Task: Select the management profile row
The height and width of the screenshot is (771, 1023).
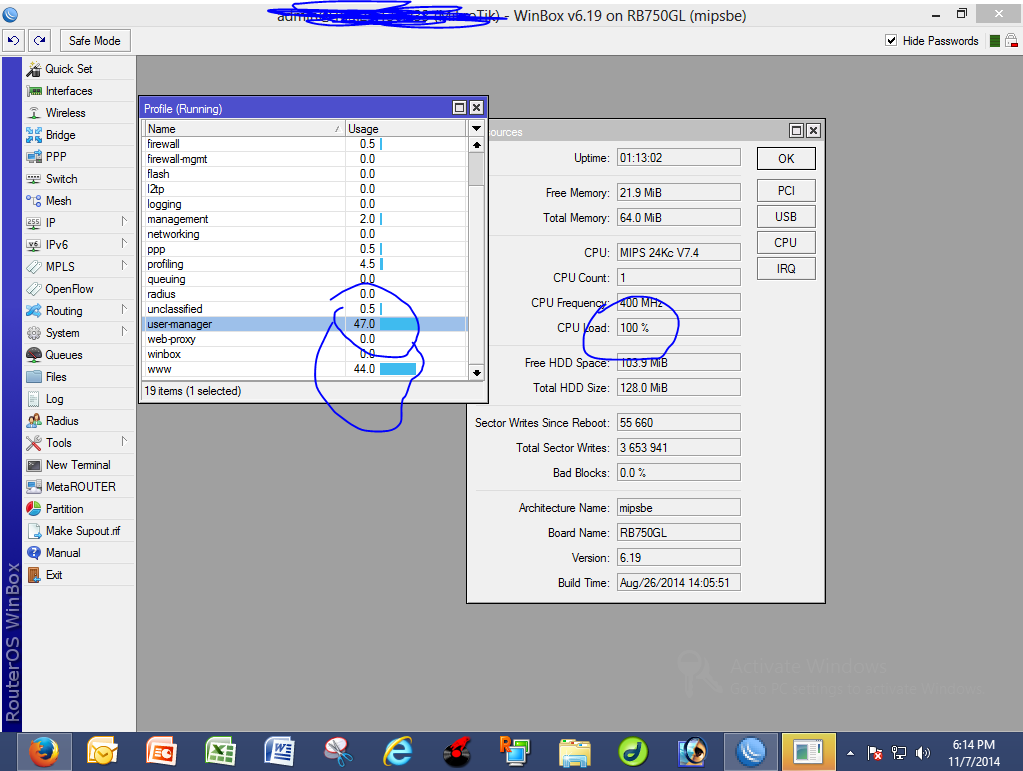Action: [305, 219]
